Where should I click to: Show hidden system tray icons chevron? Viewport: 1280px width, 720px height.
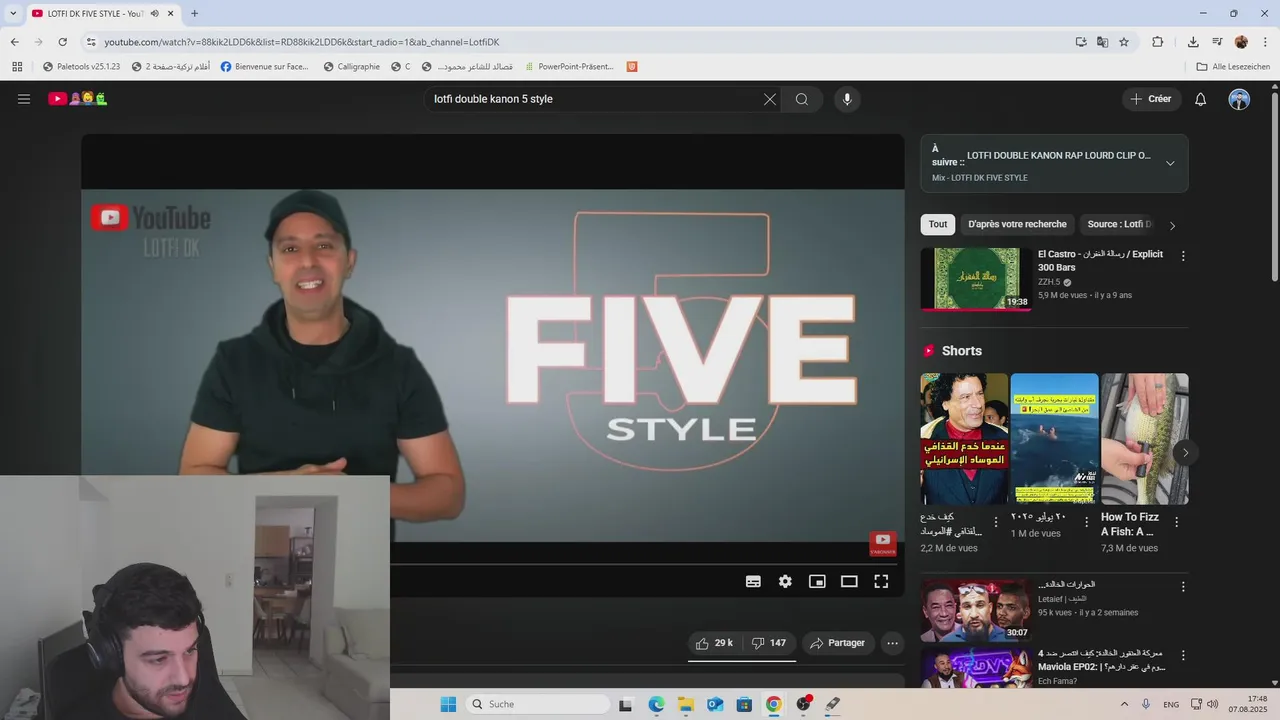(x=1124, y=704)
